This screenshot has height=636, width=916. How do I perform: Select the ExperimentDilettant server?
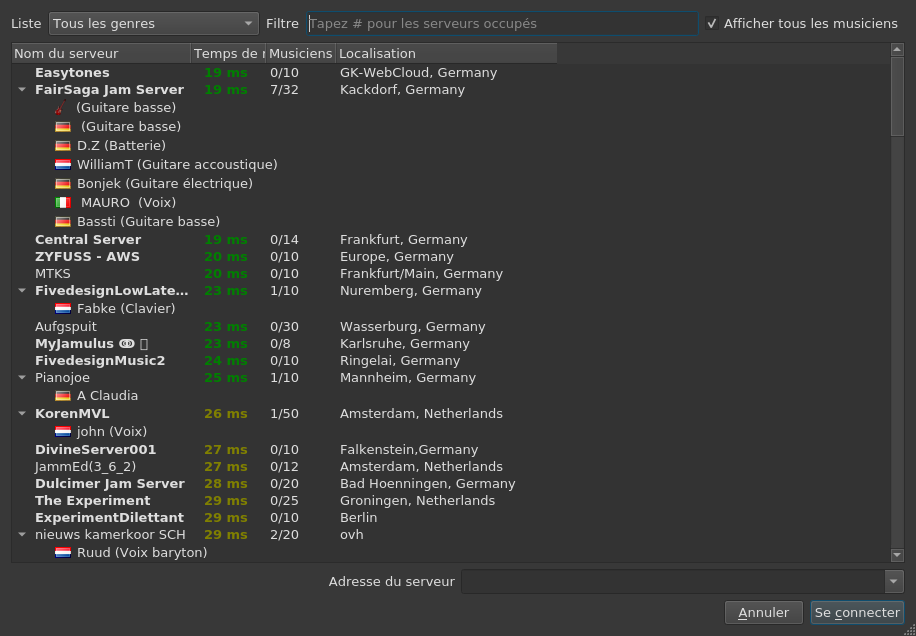(109, 517)
